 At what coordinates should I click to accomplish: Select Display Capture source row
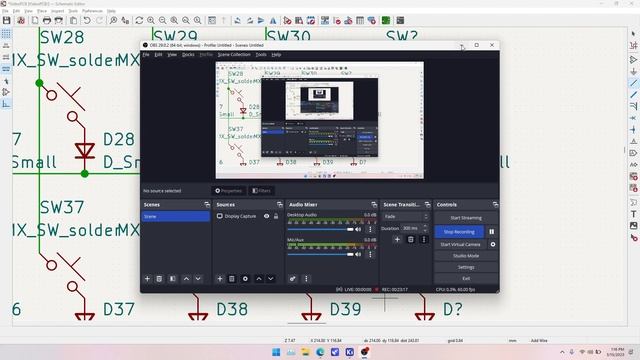[247, 216]
